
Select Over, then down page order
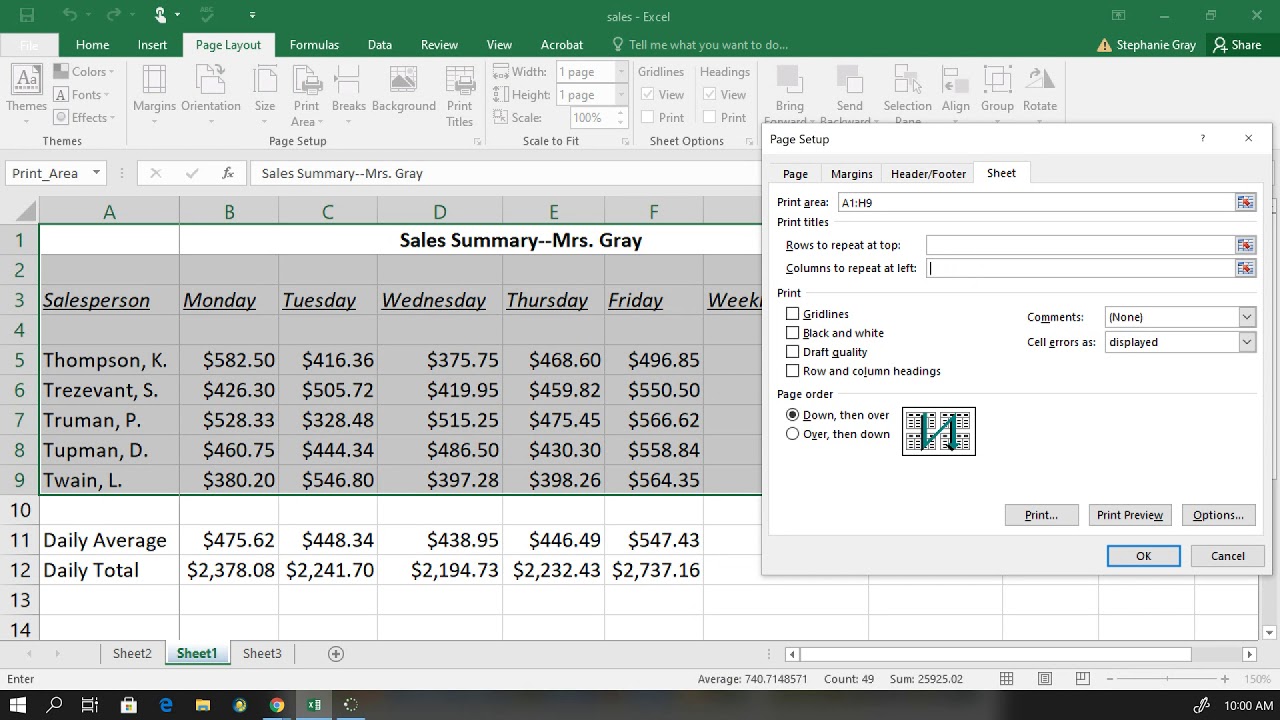[793, 434]
